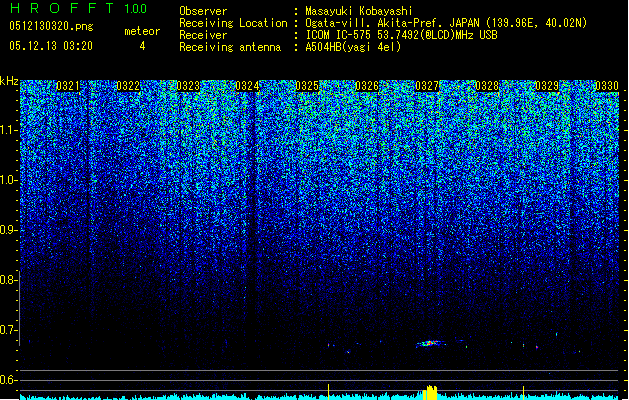Click the 0330 time marker
Image resolution: width=629 pixels, height=400 pixels.
(607, 86)
